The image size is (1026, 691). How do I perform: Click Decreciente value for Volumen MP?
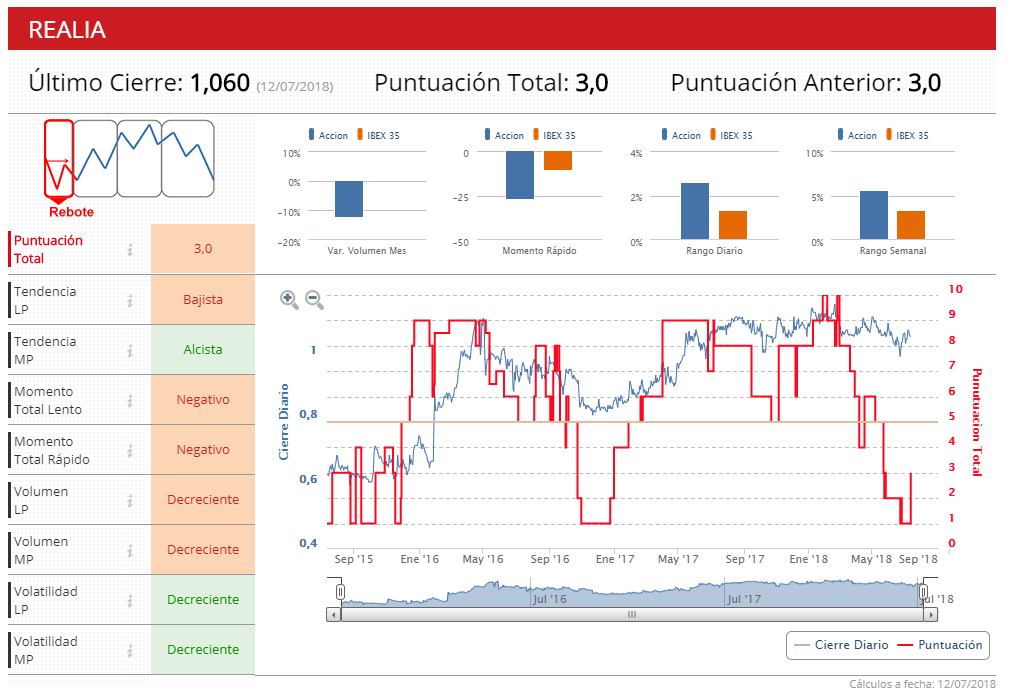[x=203, y=550]
